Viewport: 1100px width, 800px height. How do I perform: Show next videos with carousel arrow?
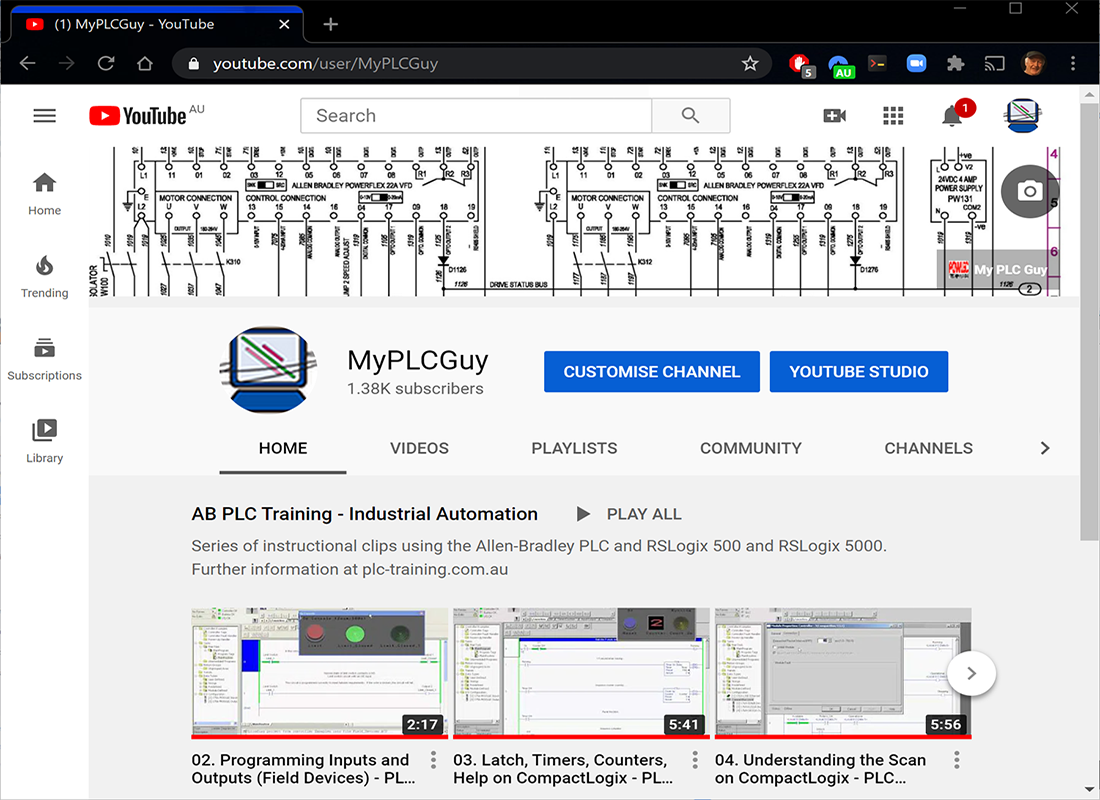pos(972,674)
